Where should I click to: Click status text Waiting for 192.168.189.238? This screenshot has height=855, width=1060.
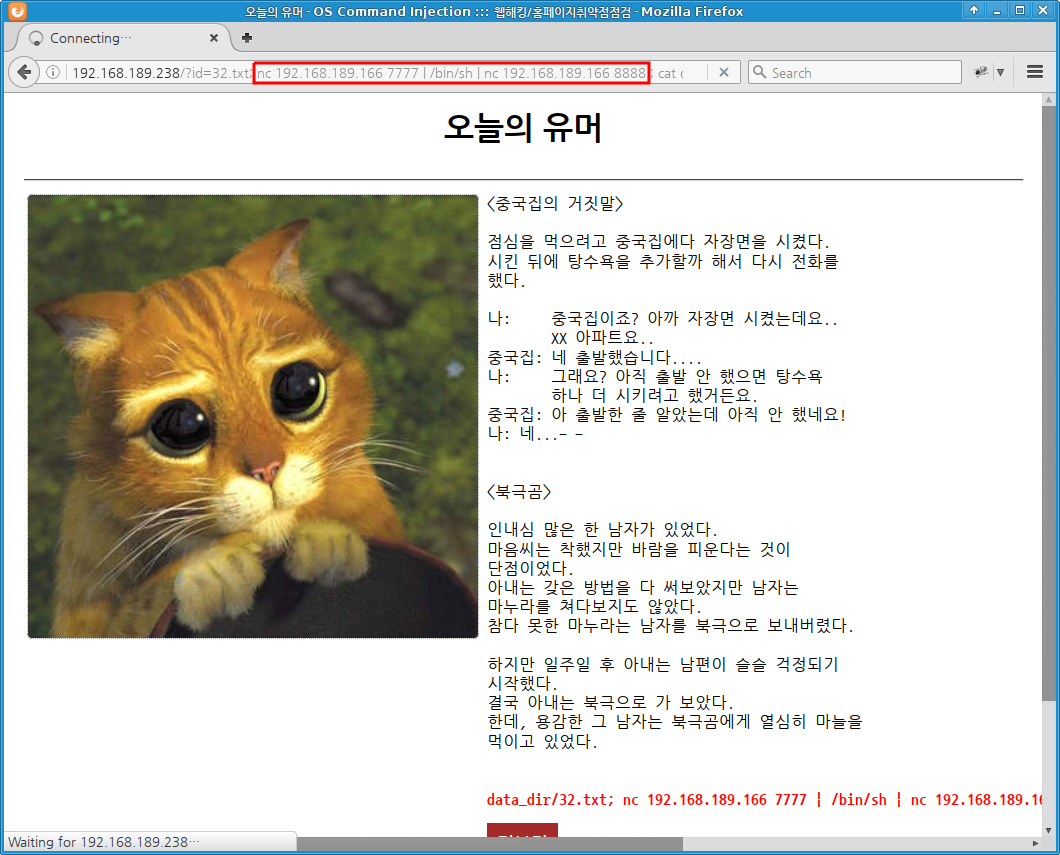[x=103, y=842]
